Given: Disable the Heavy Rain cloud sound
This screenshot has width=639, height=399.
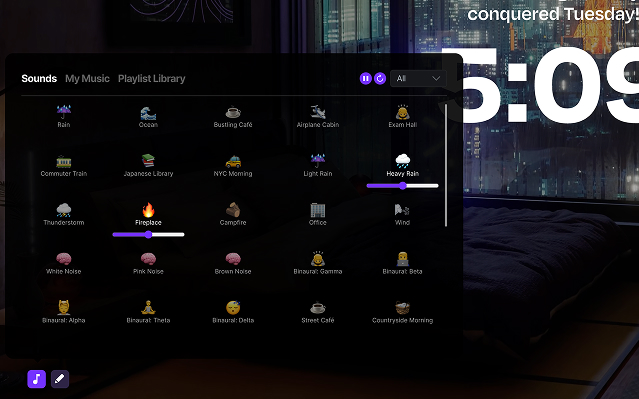Looking at the screenshot, I should click(403, 165).
